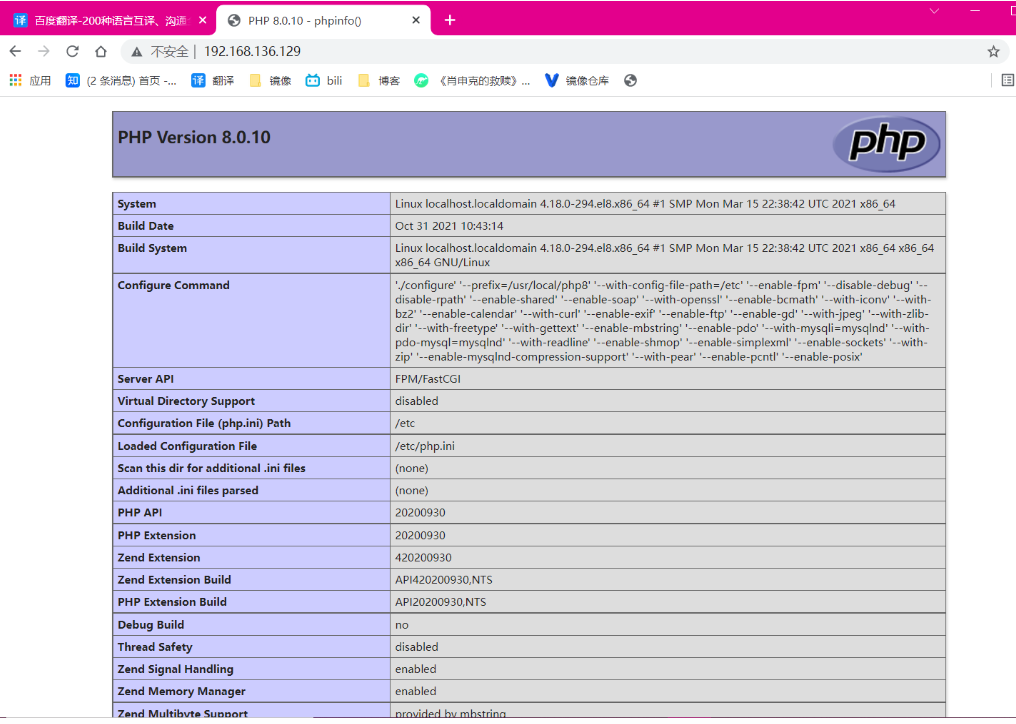
Task: Click the System row label
Action: 137,204
